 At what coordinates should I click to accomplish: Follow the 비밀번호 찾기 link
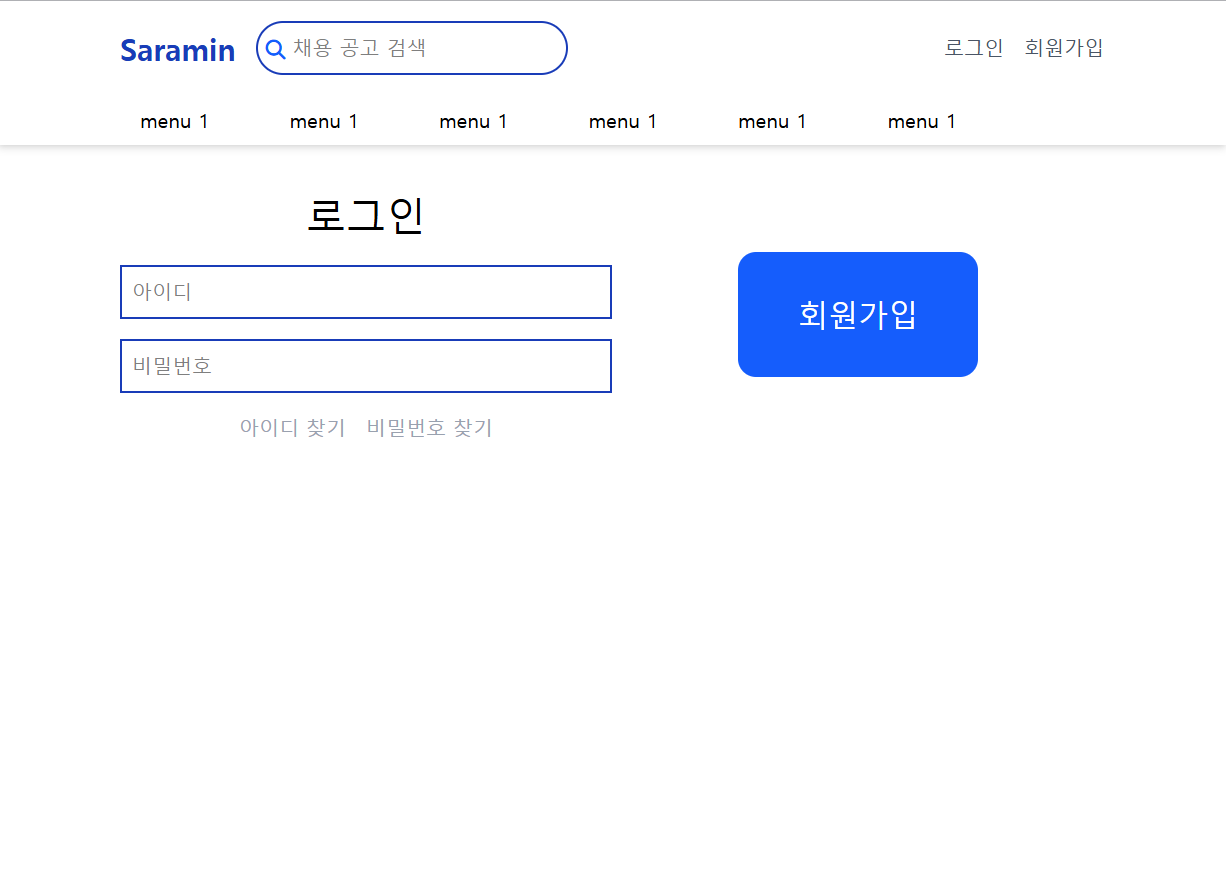tap(430, 428)
